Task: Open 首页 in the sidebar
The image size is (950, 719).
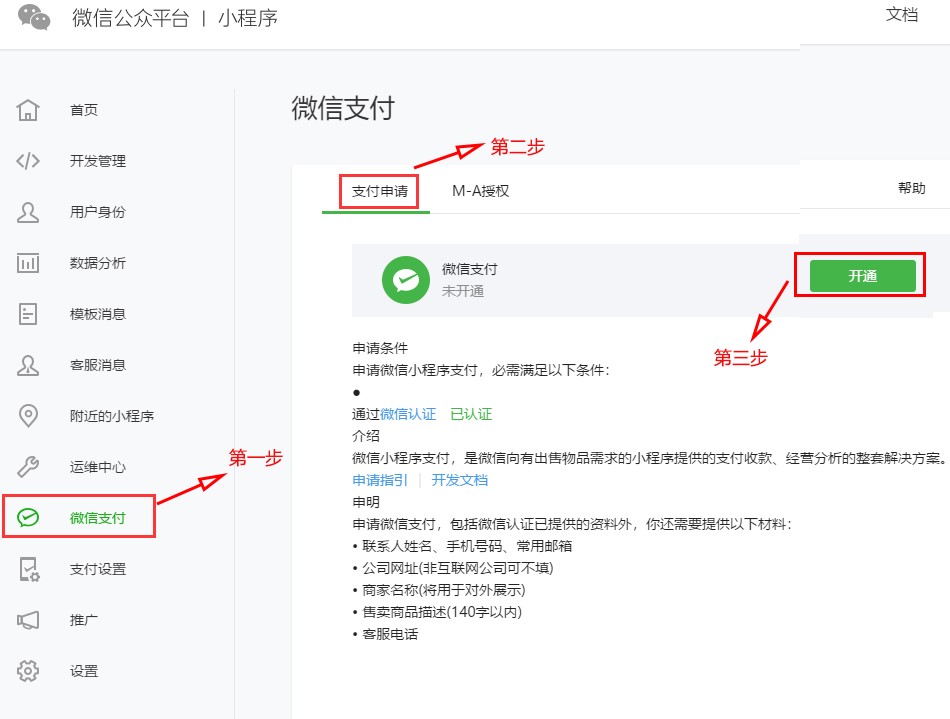Action: [x=84, y=110]
